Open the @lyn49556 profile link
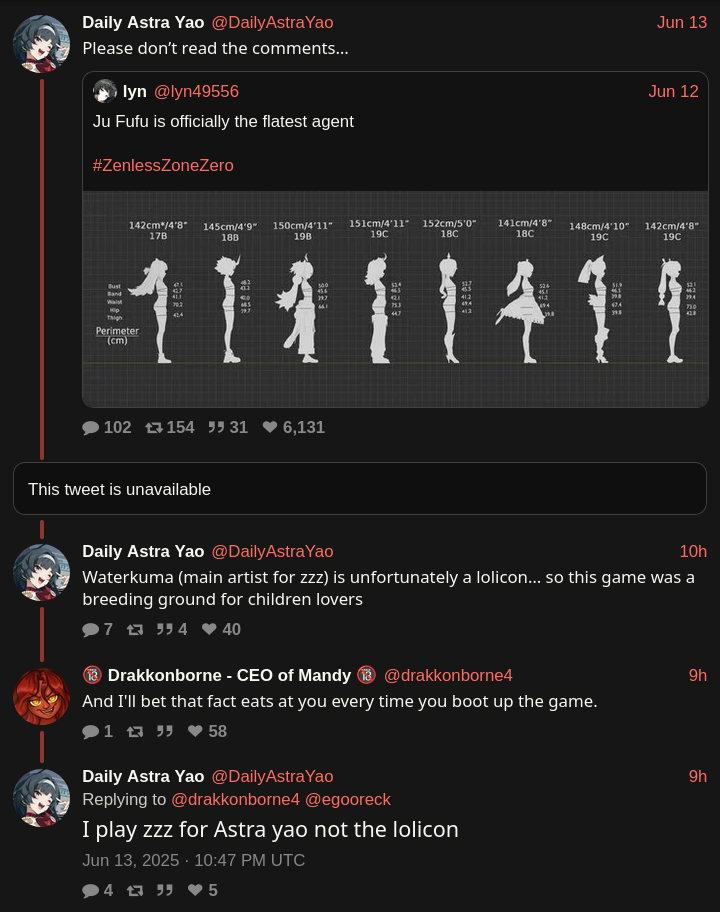The width and height of the screenshot is (720, 912). click(195, 92)
